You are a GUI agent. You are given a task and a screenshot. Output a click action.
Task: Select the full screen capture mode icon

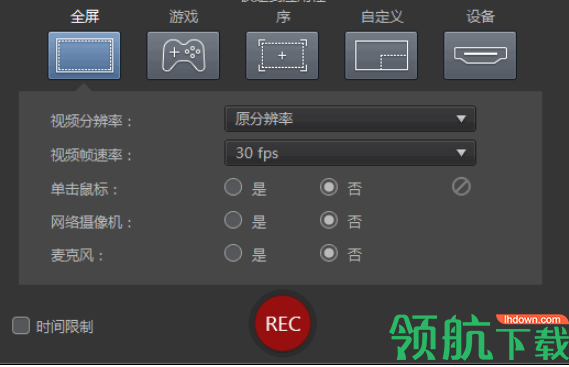pos(84,56)
